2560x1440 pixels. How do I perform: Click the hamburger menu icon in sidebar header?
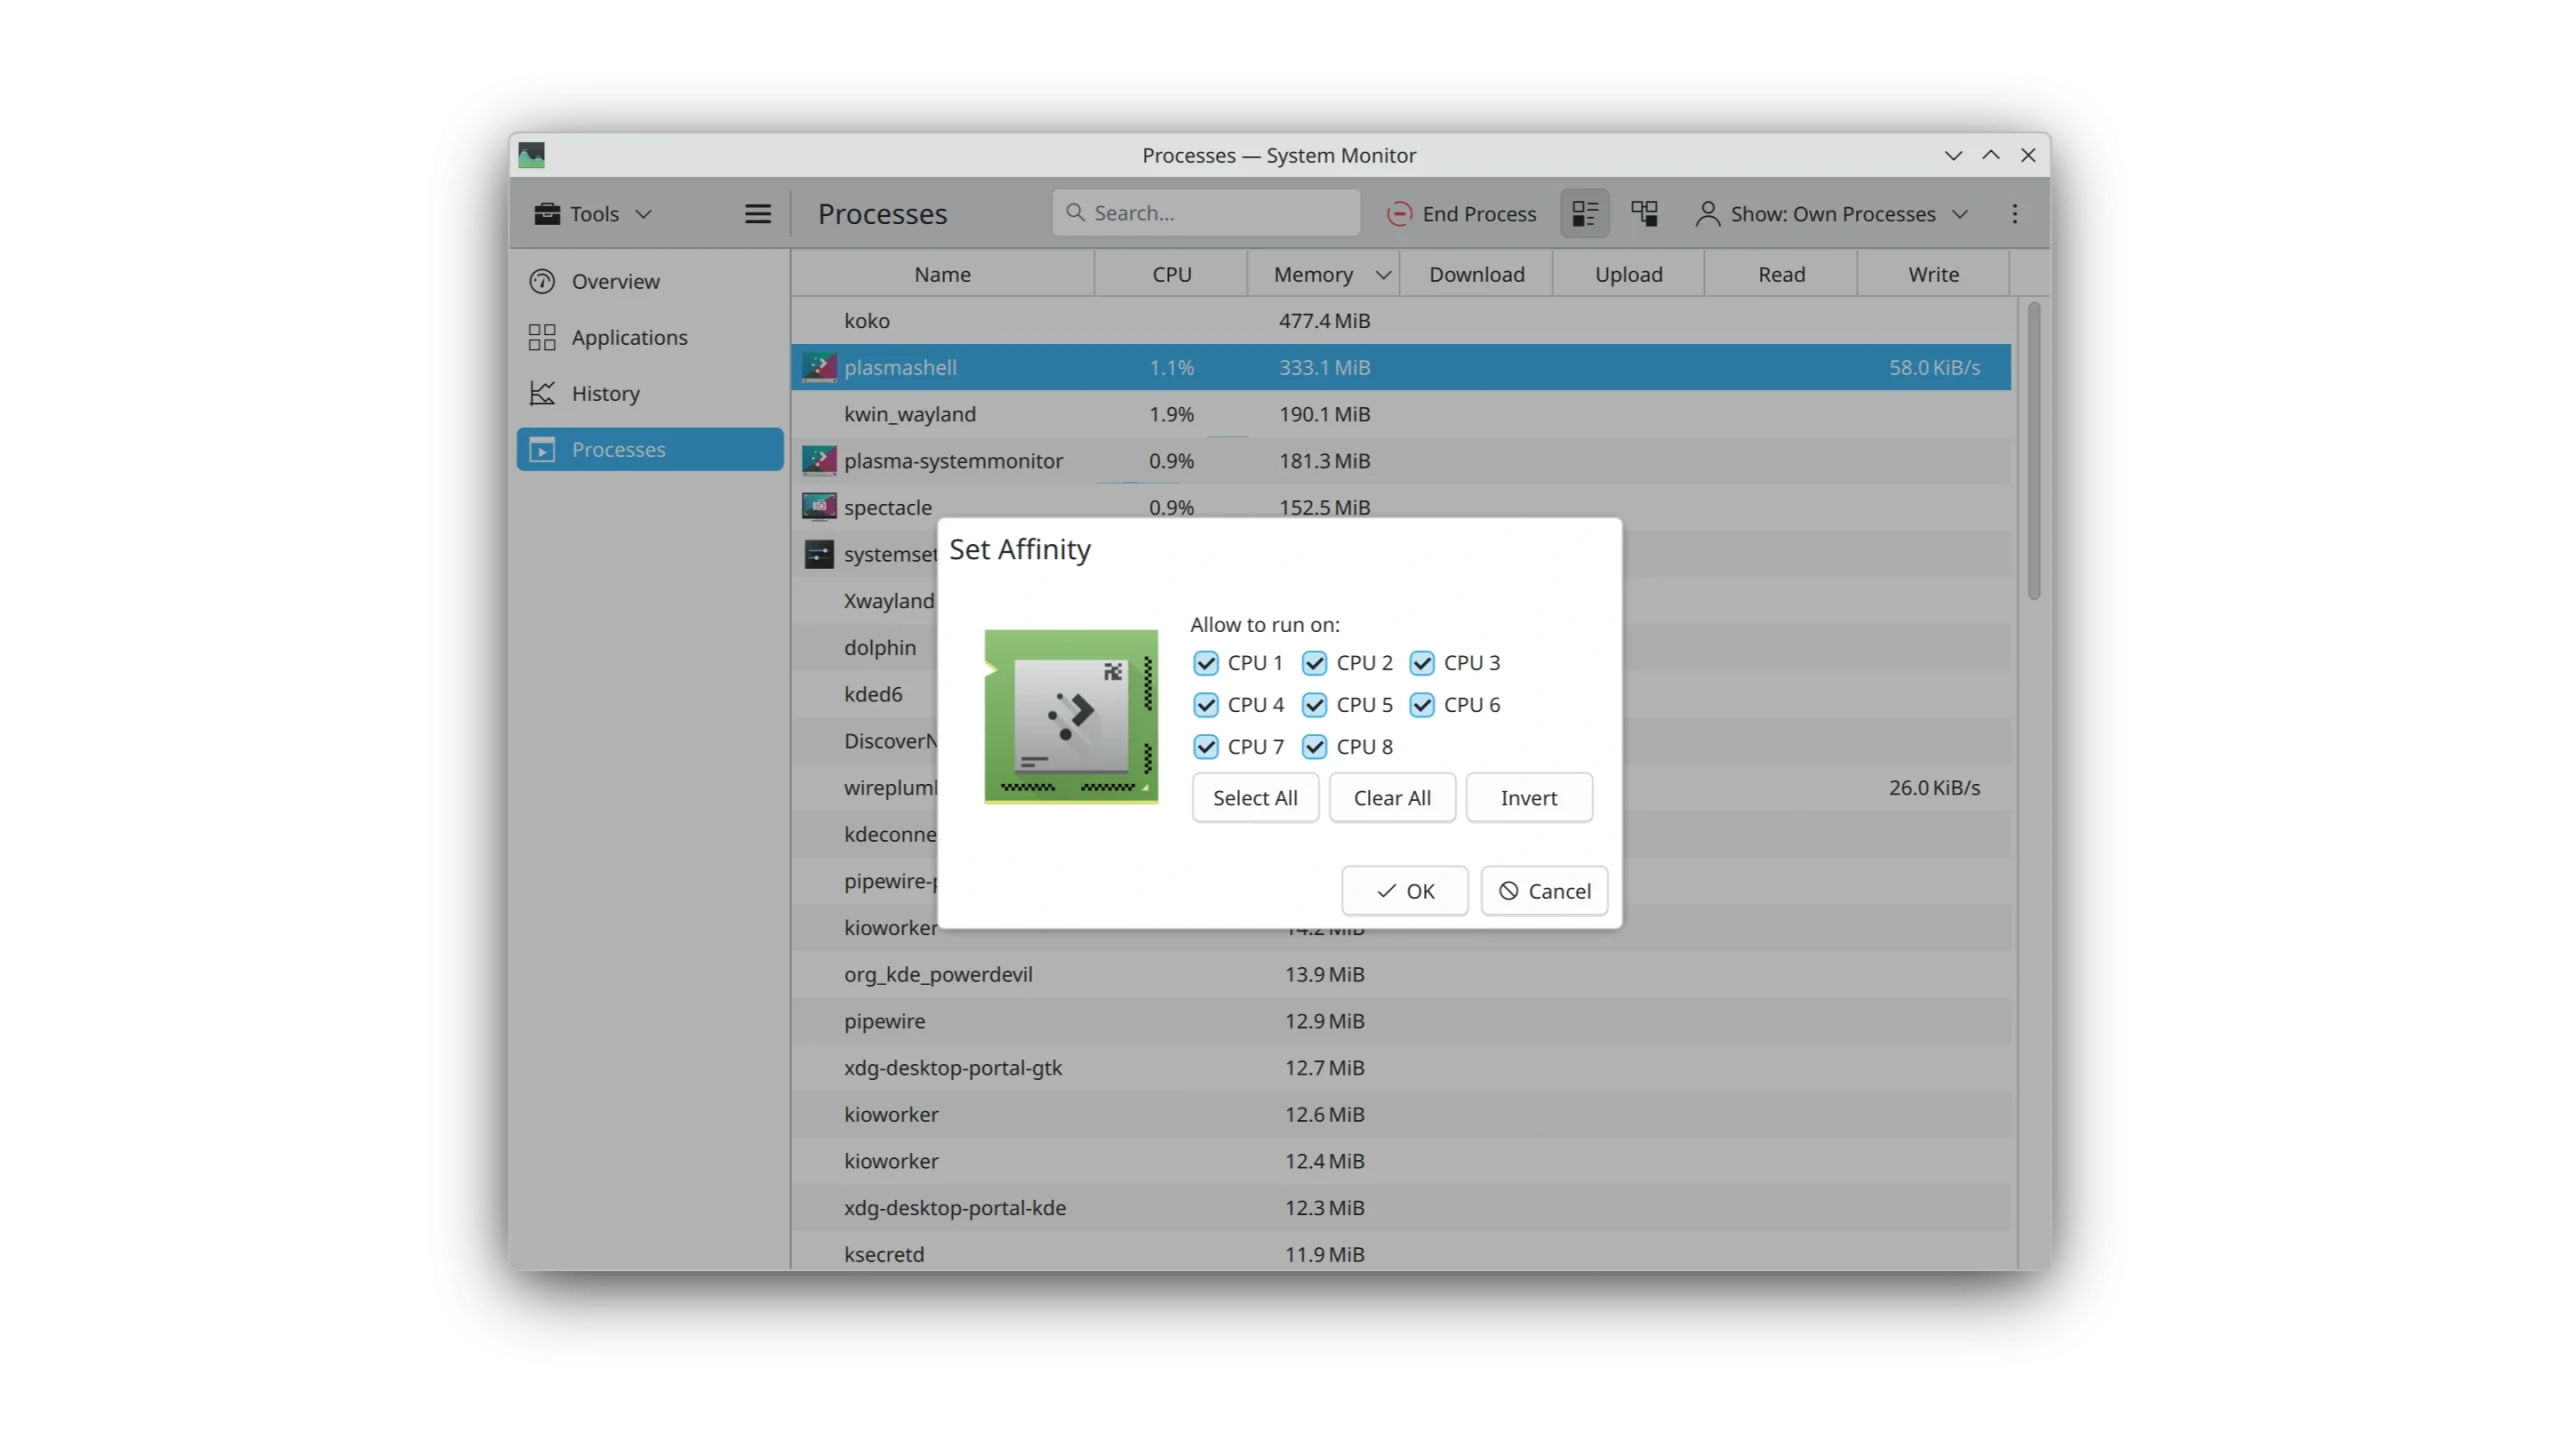(x=757, y=213)
